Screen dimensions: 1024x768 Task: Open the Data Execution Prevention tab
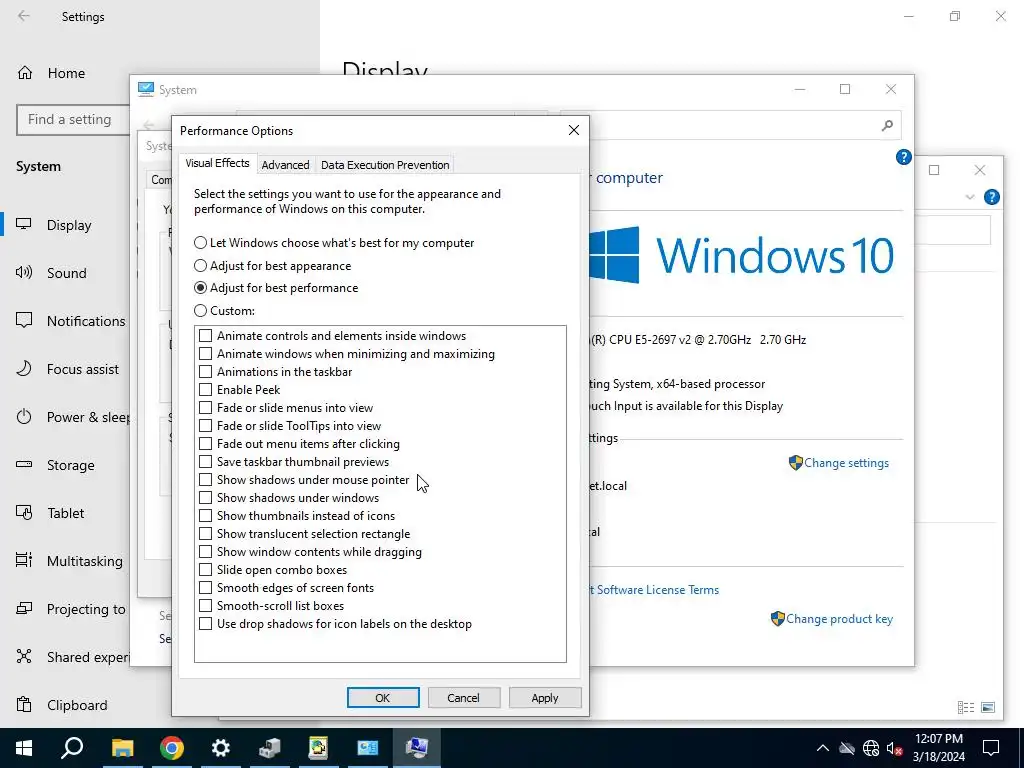point(385,165)
